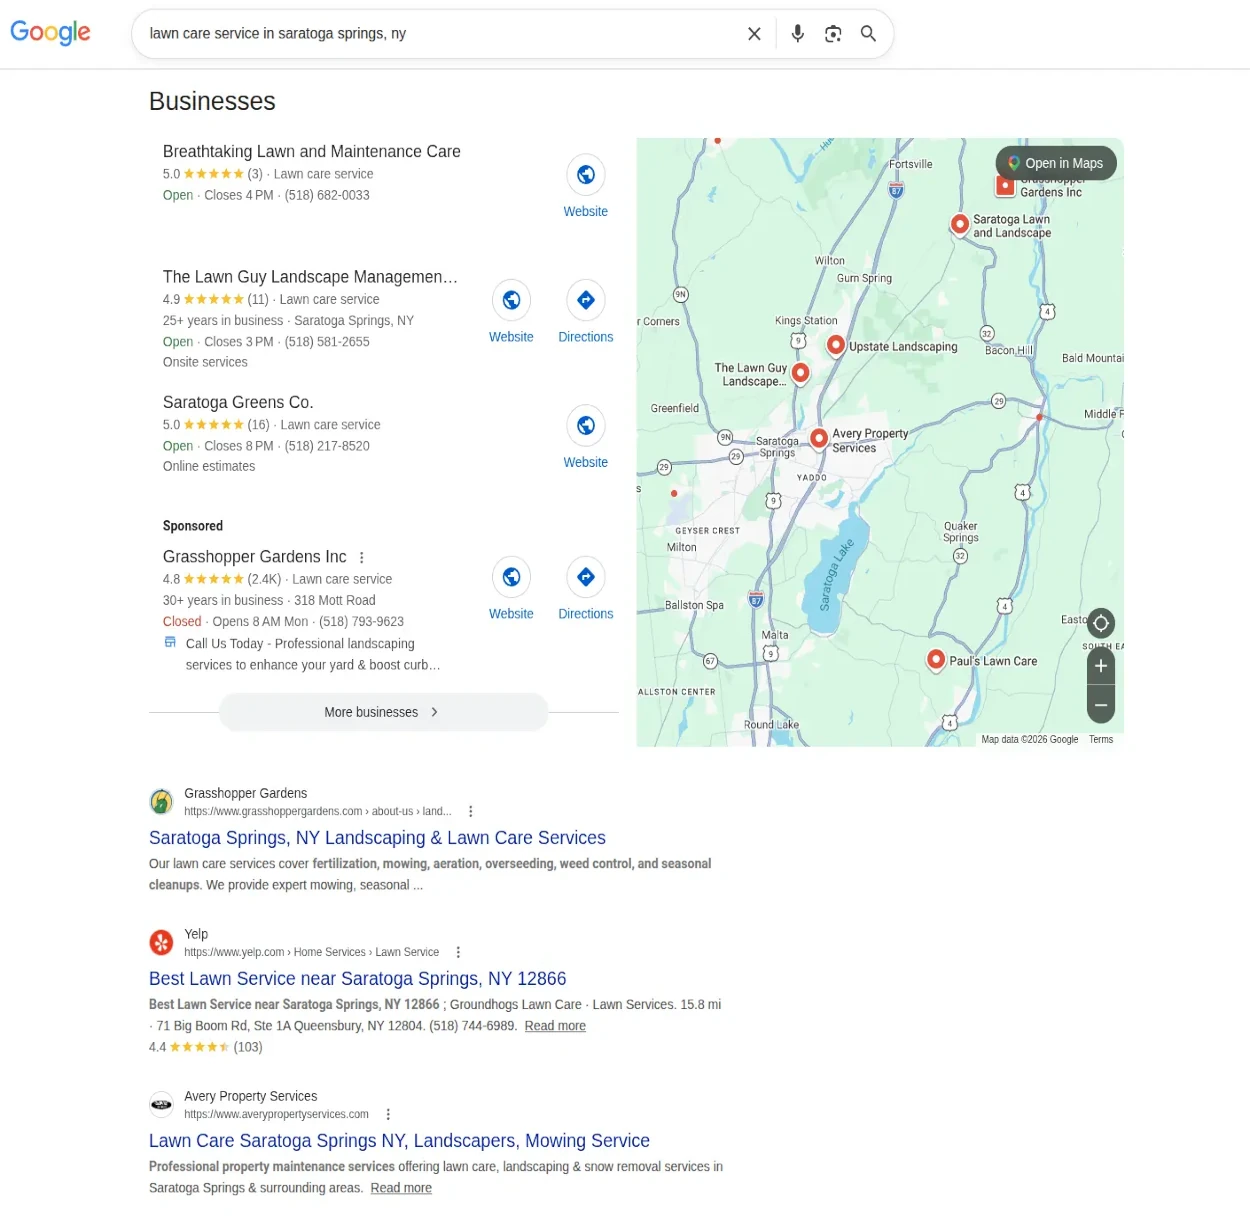This screenshot has width=1250, height=1232.
Task: Click phone number (518) 581-2655
Action: pyautogui.click(x=327, y=342)
